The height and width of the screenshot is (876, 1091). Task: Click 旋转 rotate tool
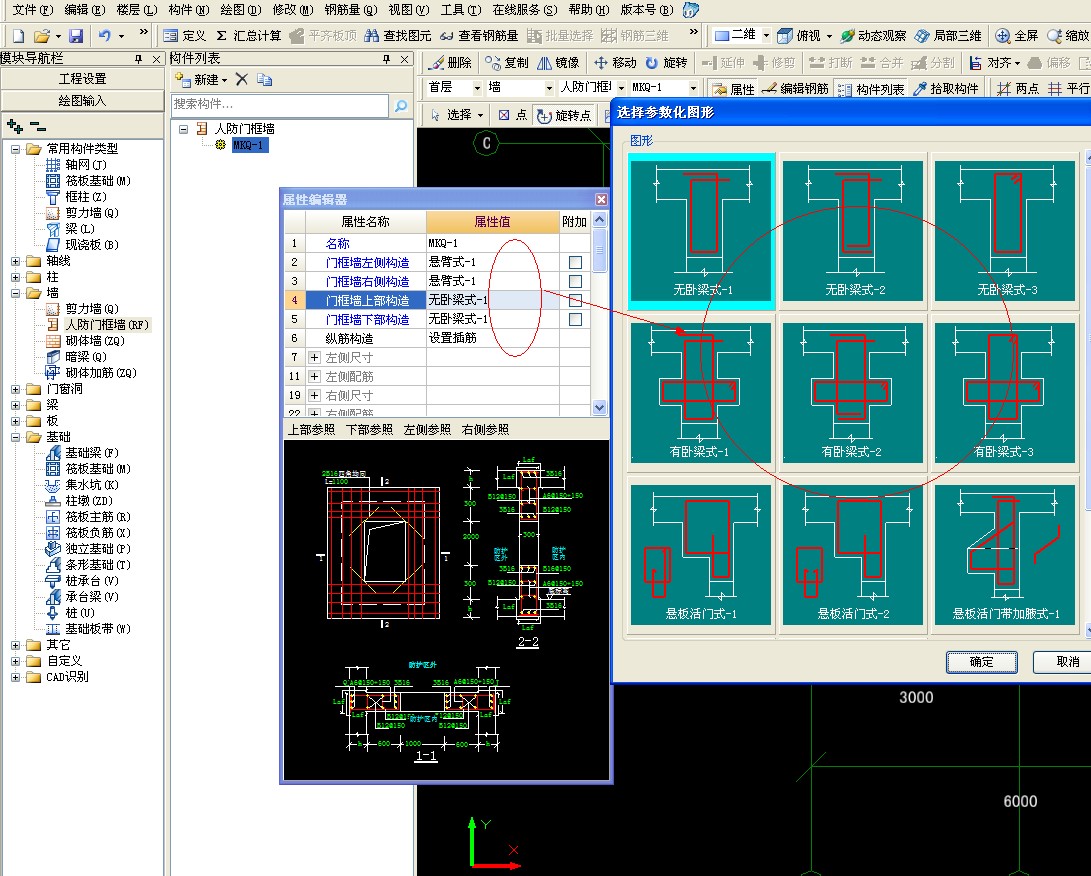tap(666, 63)
